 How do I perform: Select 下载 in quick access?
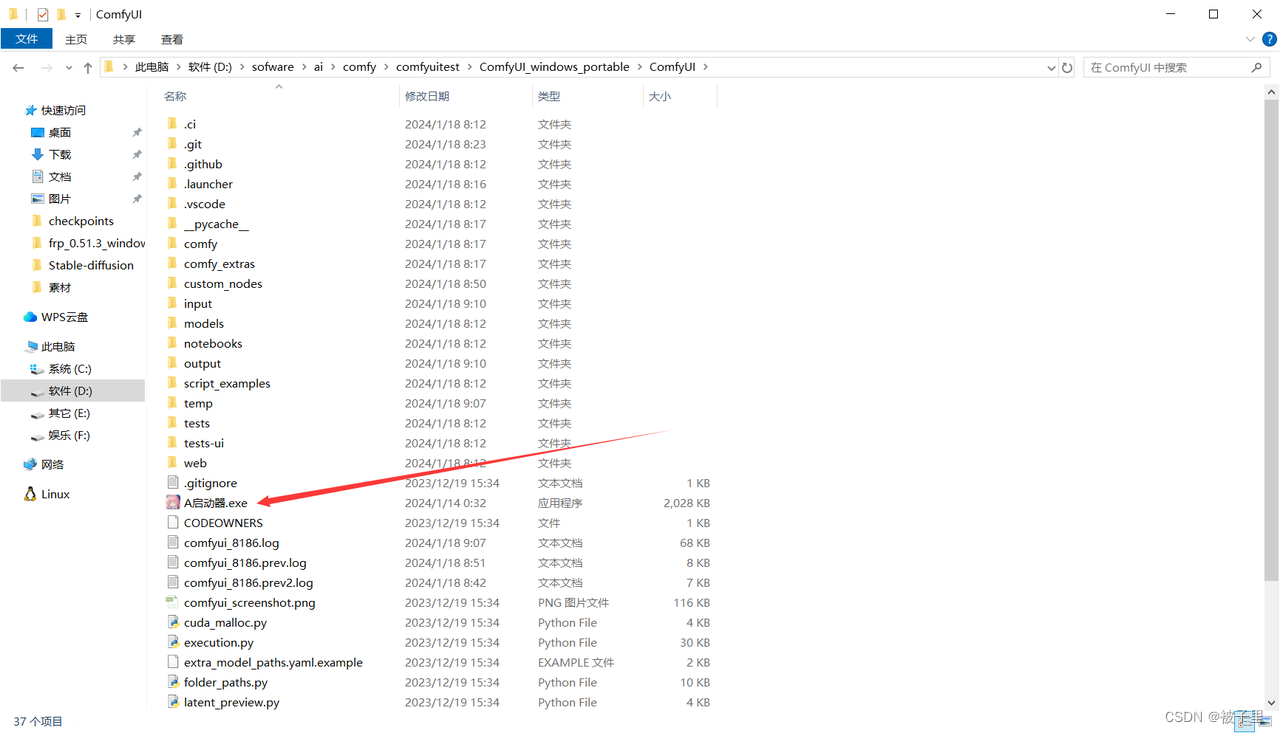click(60, 154)
